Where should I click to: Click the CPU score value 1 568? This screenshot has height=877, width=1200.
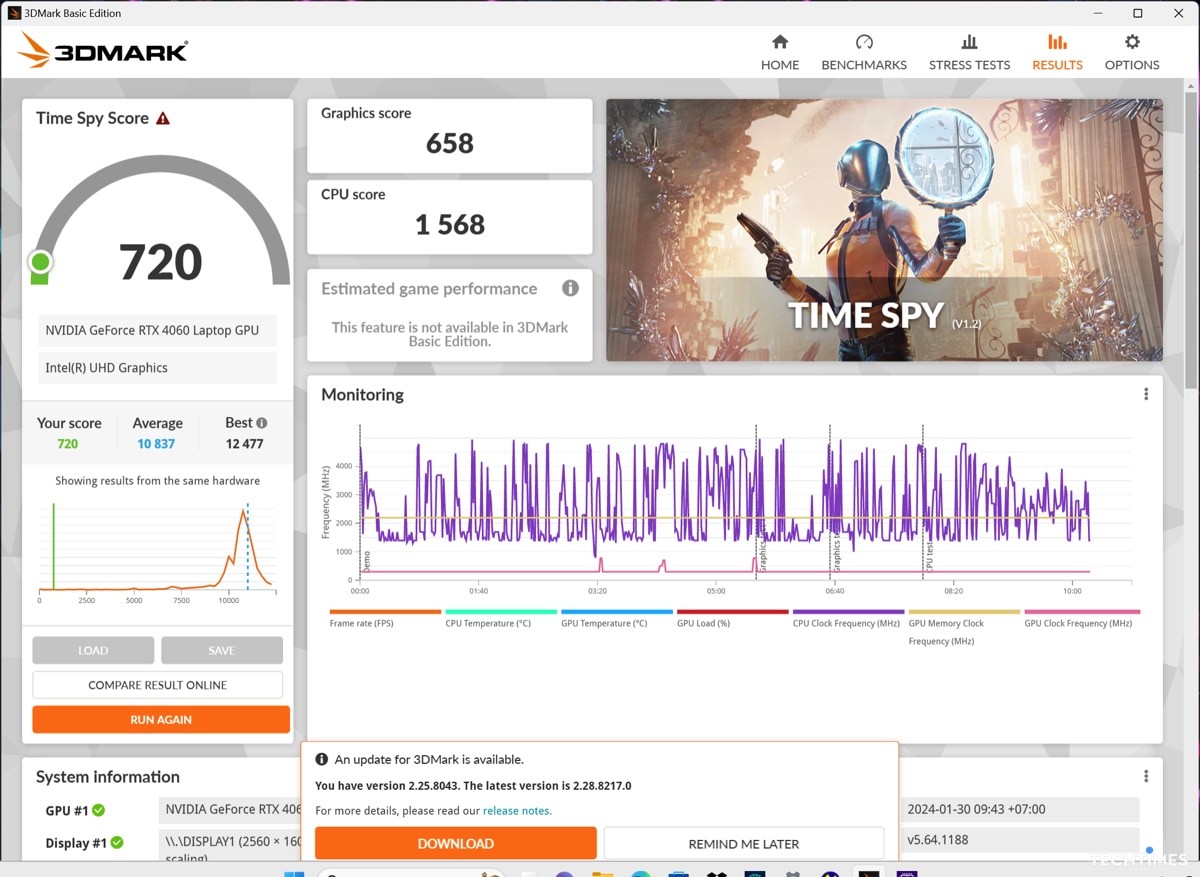coord(450,224)
